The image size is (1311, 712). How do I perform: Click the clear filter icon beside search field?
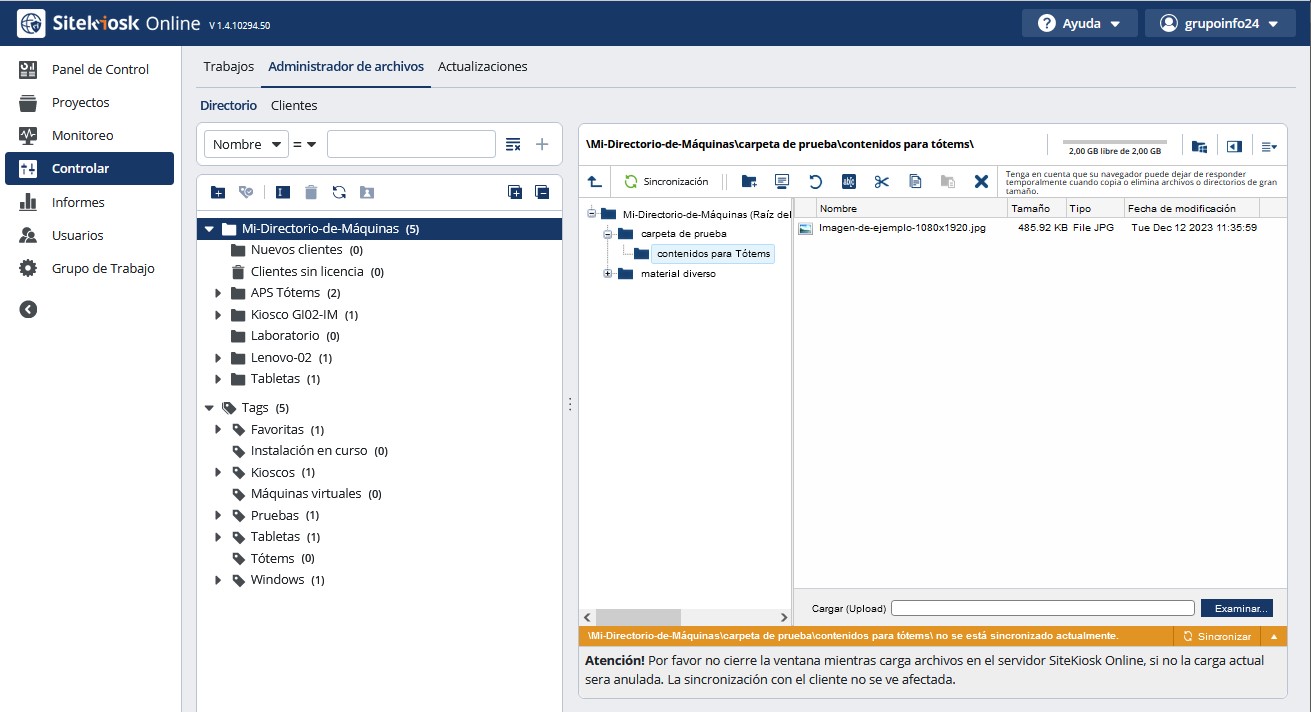[513, 144]
